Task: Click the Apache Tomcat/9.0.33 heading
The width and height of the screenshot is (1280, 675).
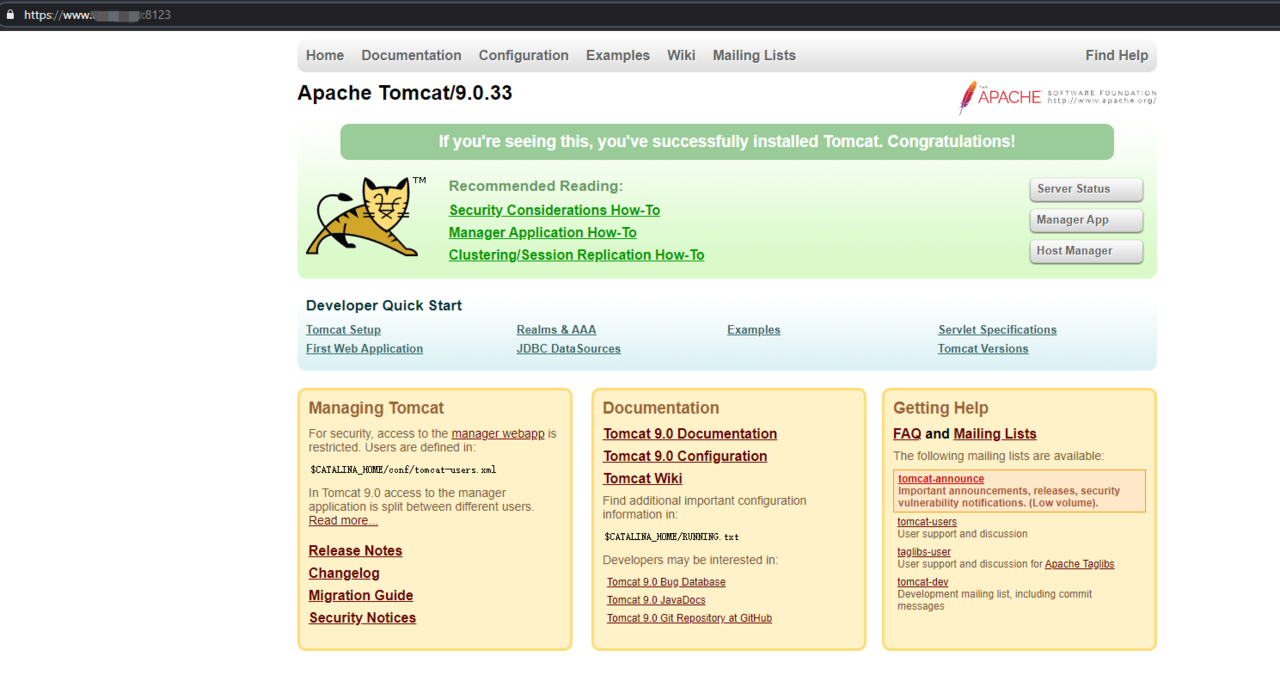Action: point(405,93)
